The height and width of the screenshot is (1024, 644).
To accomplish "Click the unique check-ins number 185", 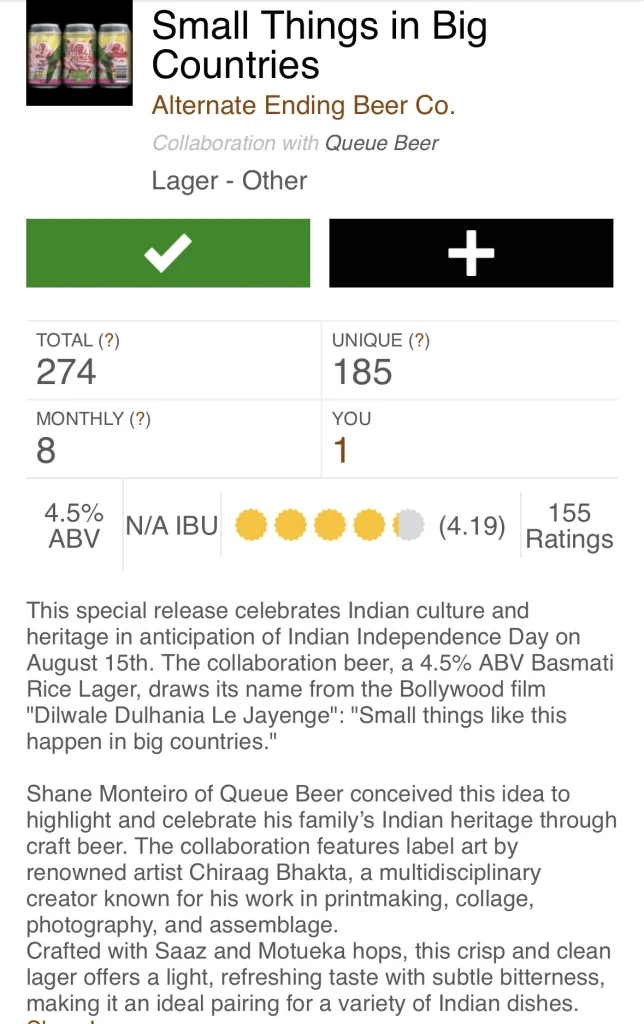I will click(362, 372).
